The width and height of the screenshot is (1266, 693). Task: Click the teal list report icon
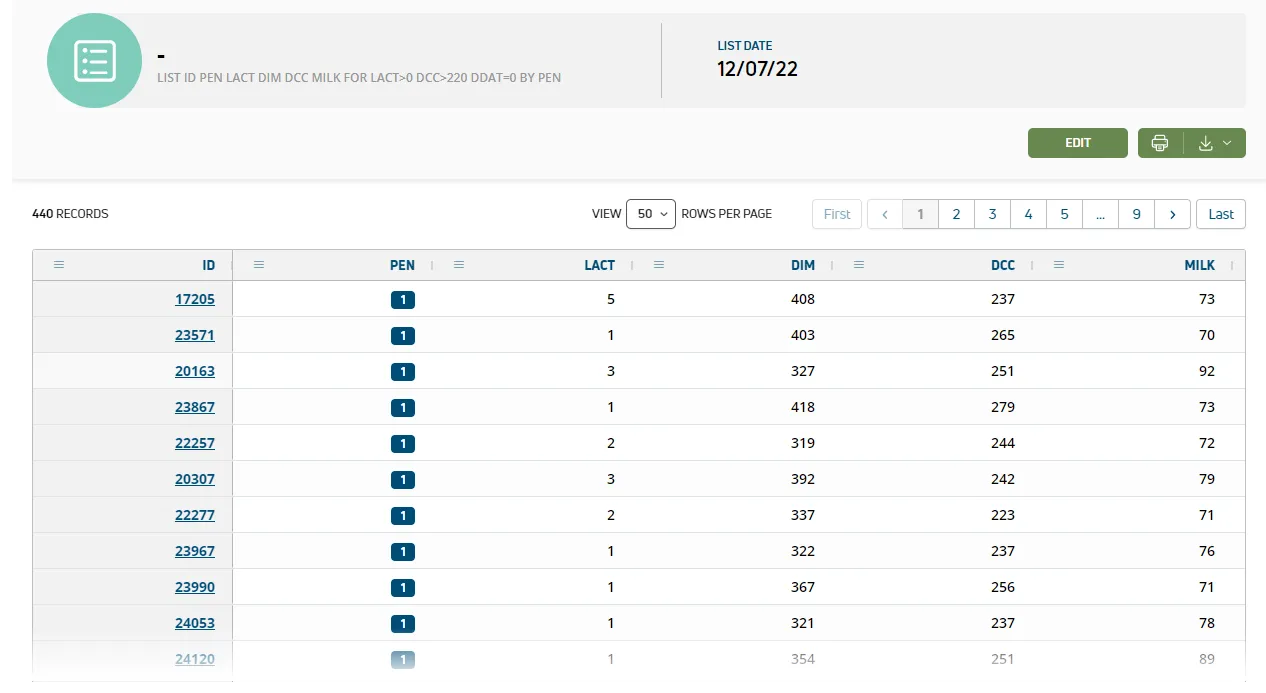point(95,61)
